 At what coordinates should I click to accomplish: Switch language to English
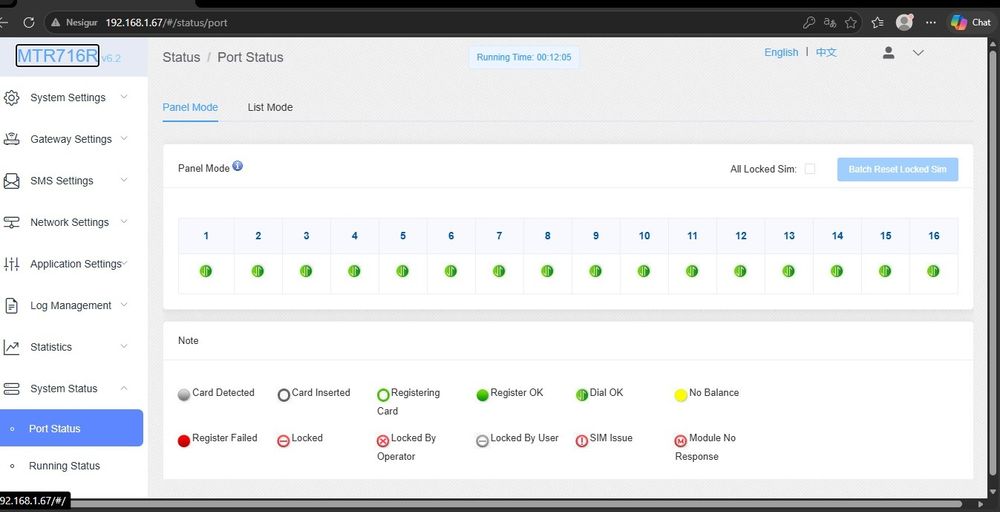781,52
